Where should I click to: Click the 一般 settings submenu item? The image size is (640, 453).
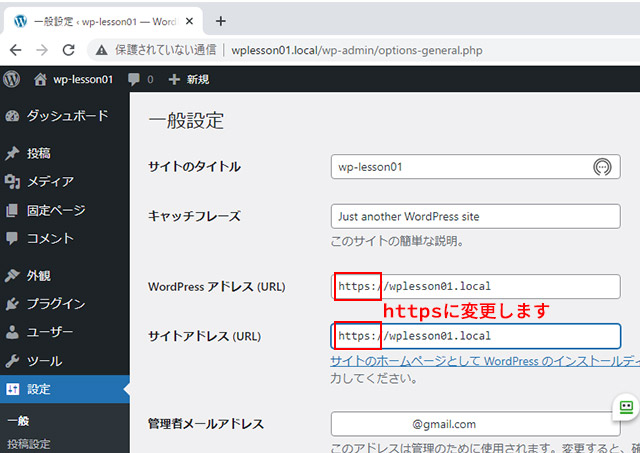(x=18, y=421)
